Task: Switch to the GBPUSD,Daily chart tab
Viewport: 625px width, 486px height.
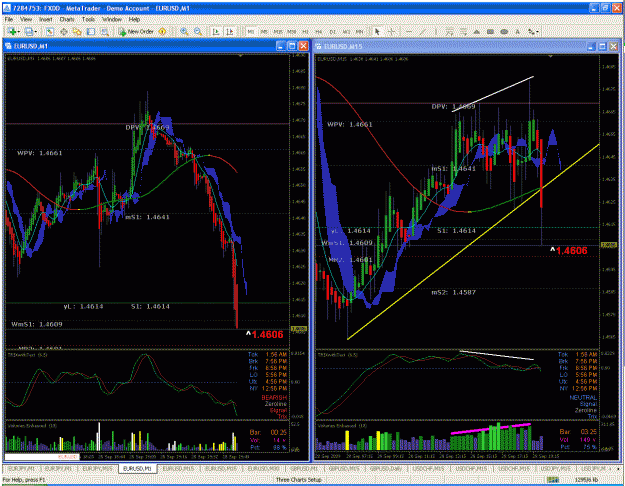Action: click(x=386, y=469)
